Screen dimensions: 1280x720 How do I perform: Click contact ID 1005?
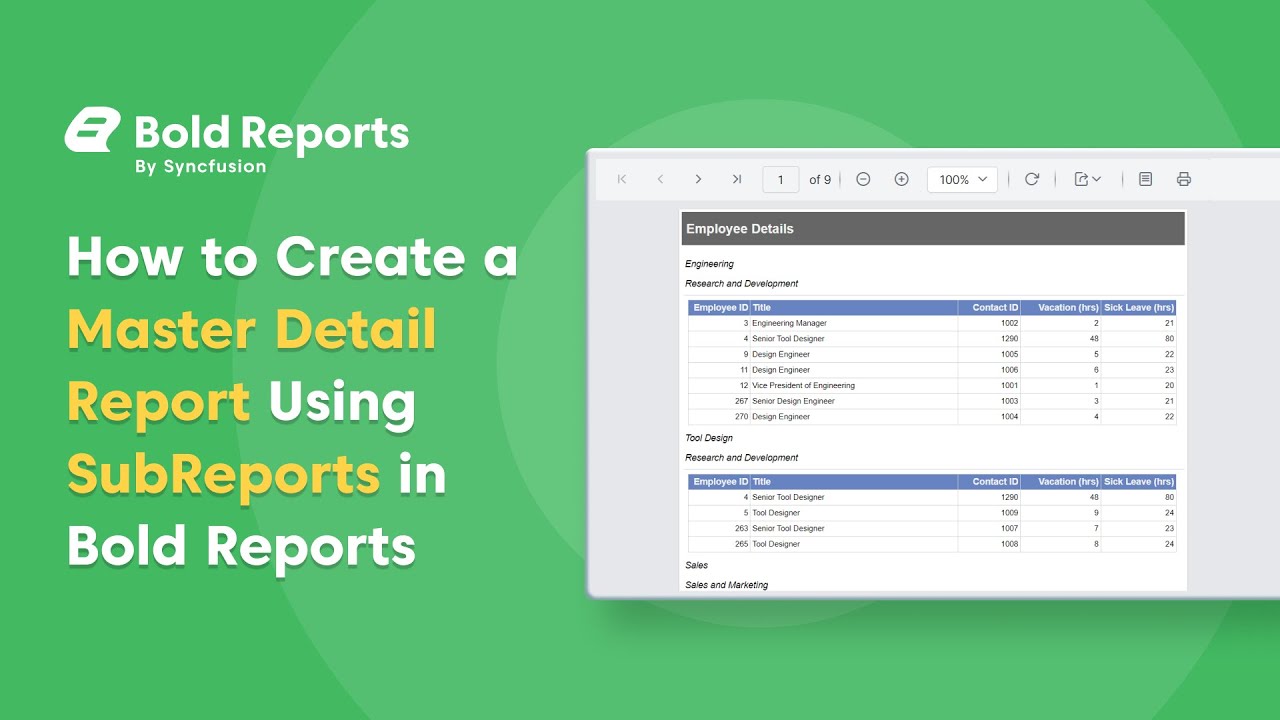click(1009, 354)
